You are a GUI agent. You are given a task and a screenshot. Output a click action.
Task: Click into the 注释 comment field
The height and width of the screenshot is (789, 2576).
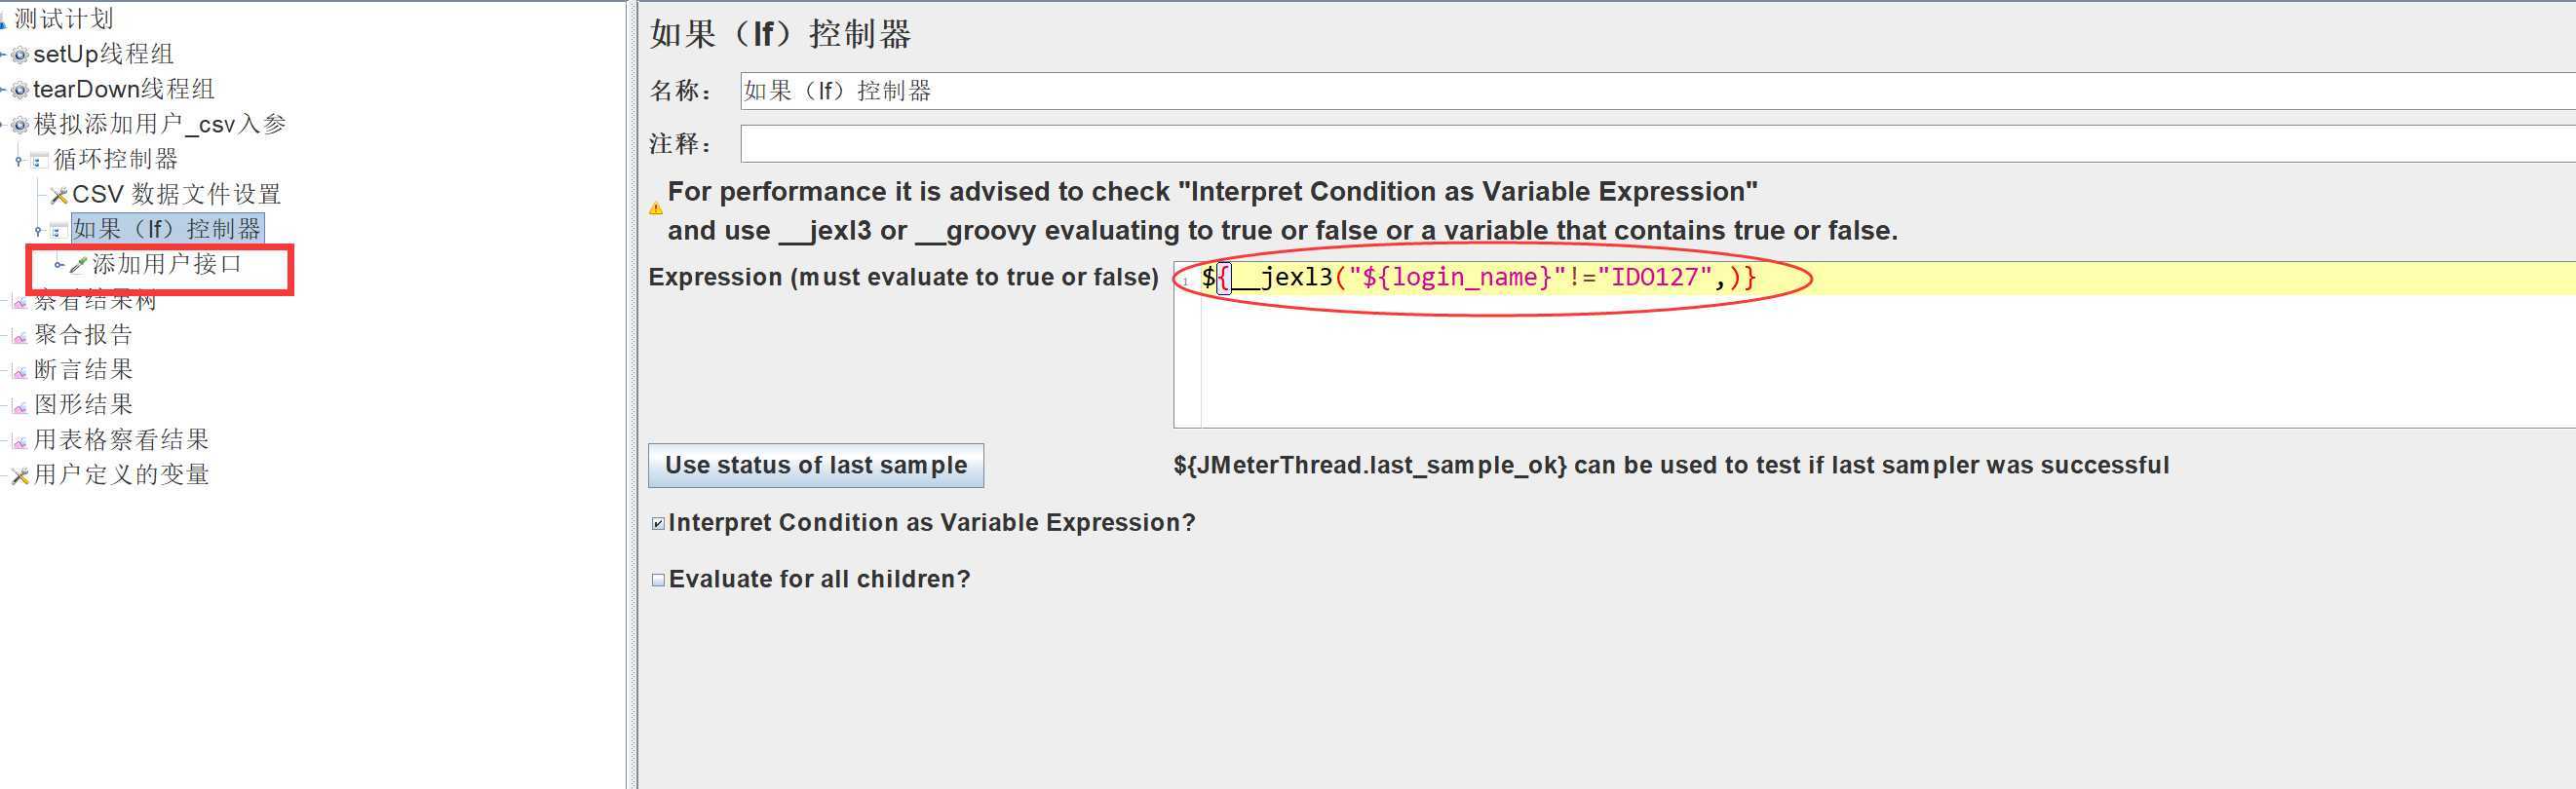click(1658, 144)
